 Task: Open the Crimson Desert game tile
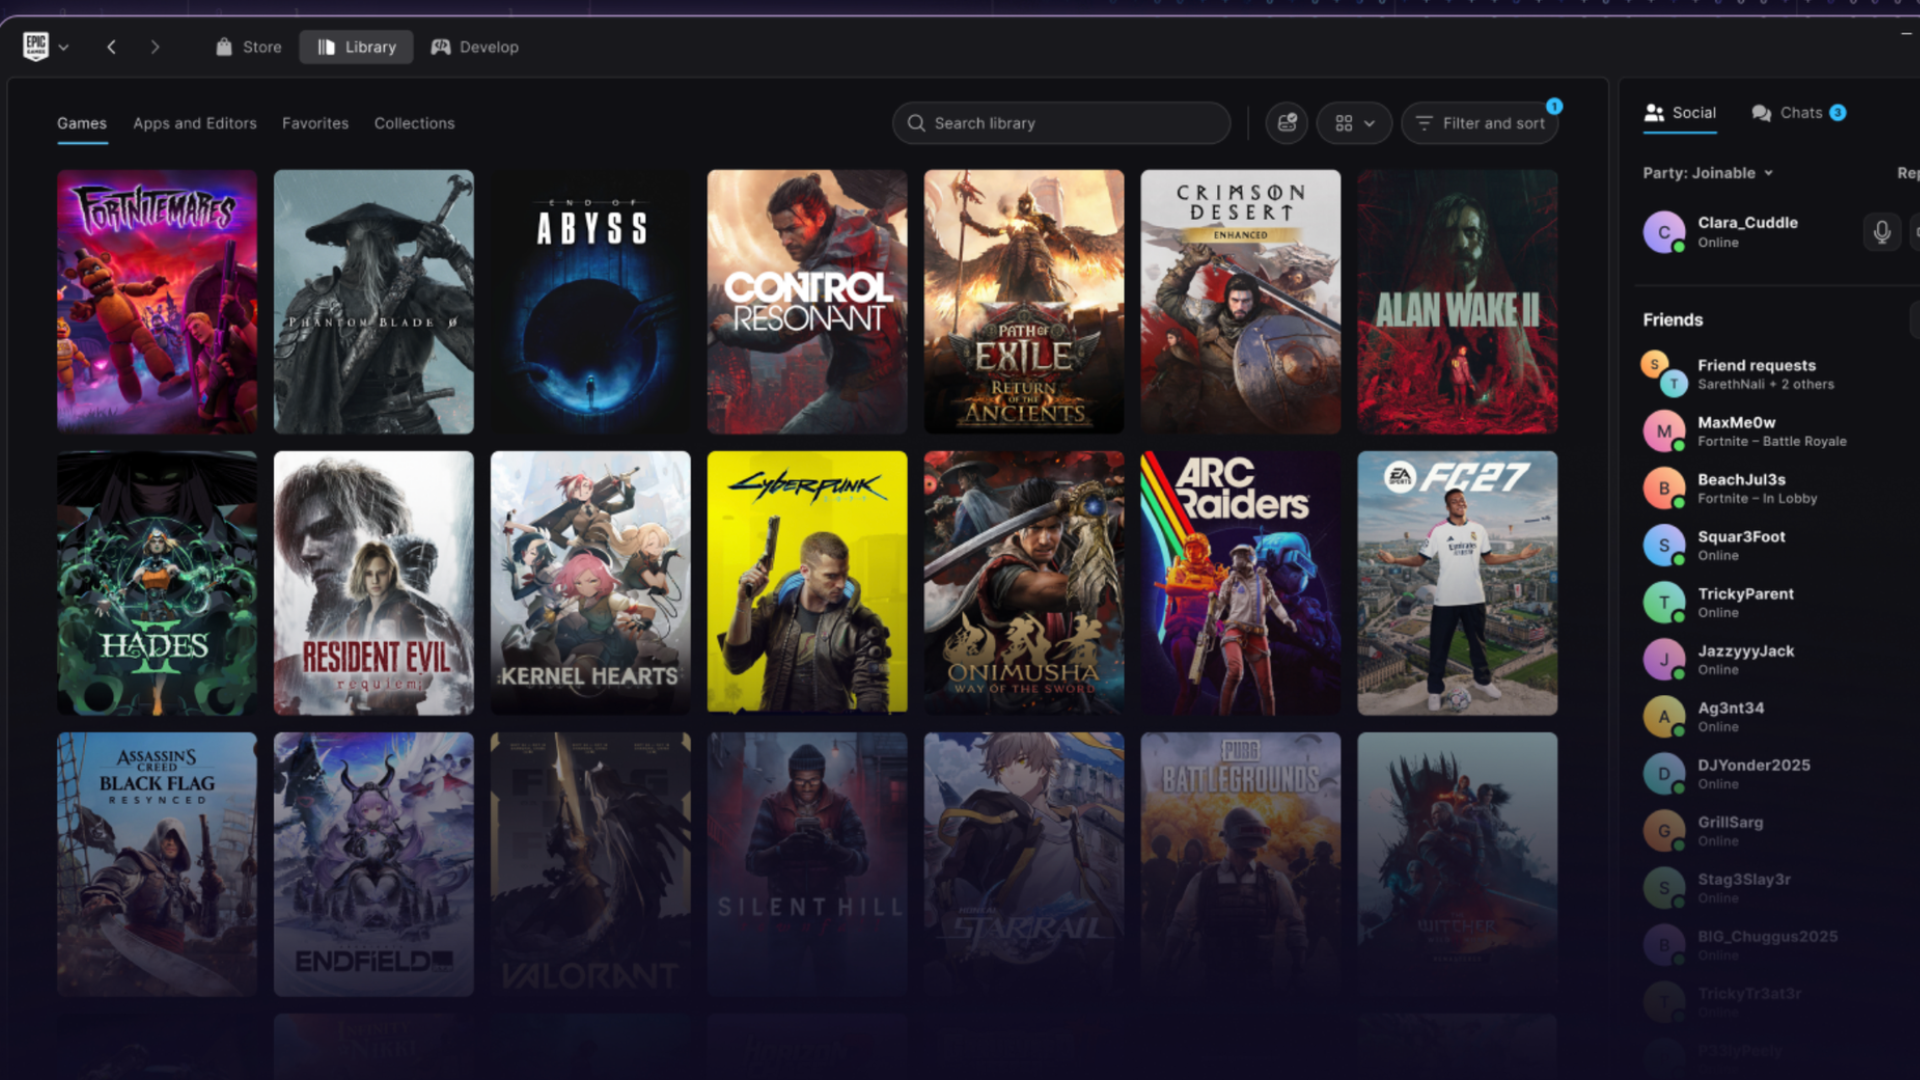1241,302
